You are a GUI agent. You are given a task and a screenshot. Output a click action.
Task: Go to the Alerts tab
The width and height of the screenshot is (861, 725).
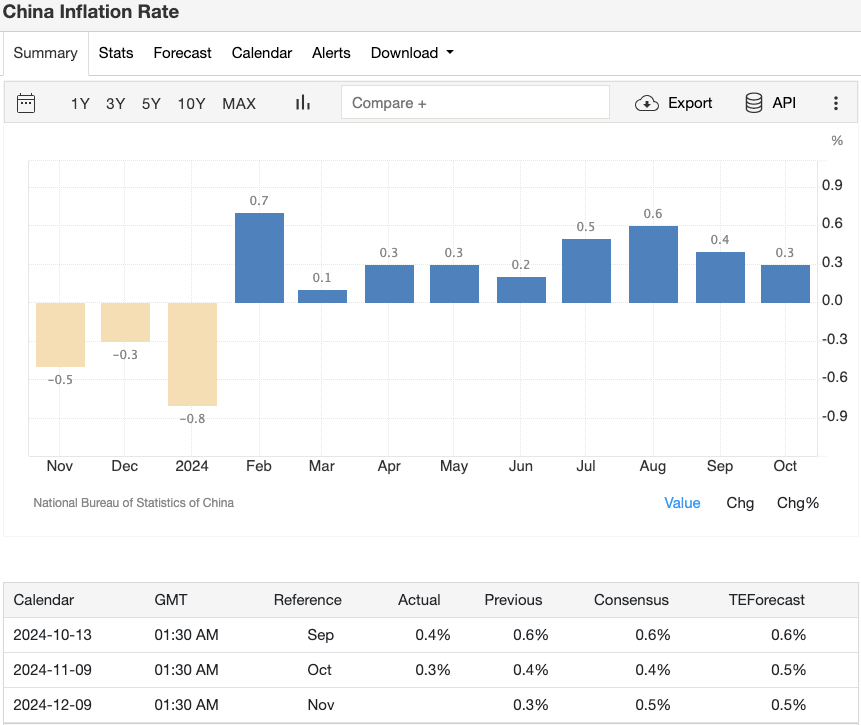tap(331, 53)
